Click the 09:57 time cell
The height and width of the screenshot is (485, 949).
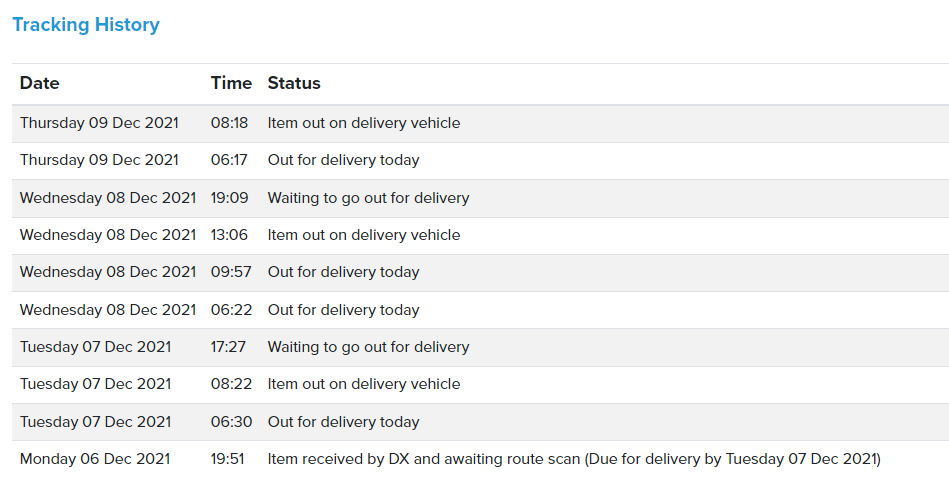pyautogui.click(x=231, y=272)
